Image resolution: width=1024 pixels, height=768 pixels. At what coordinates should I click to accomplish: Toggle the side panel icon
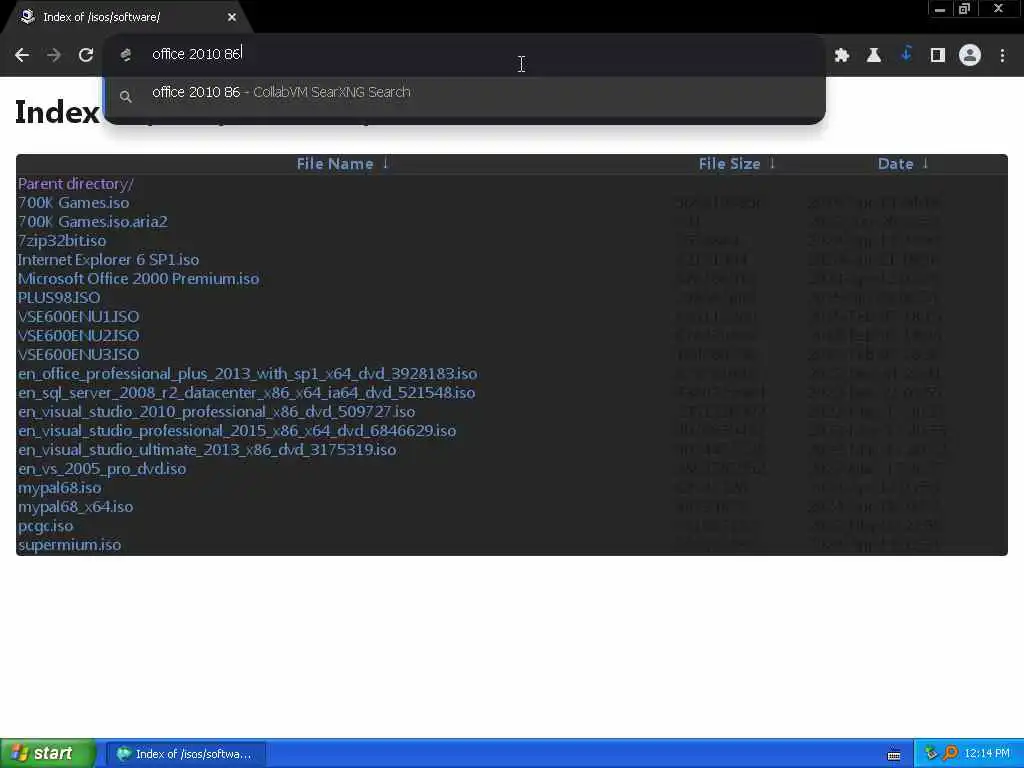tap(938, 56)
